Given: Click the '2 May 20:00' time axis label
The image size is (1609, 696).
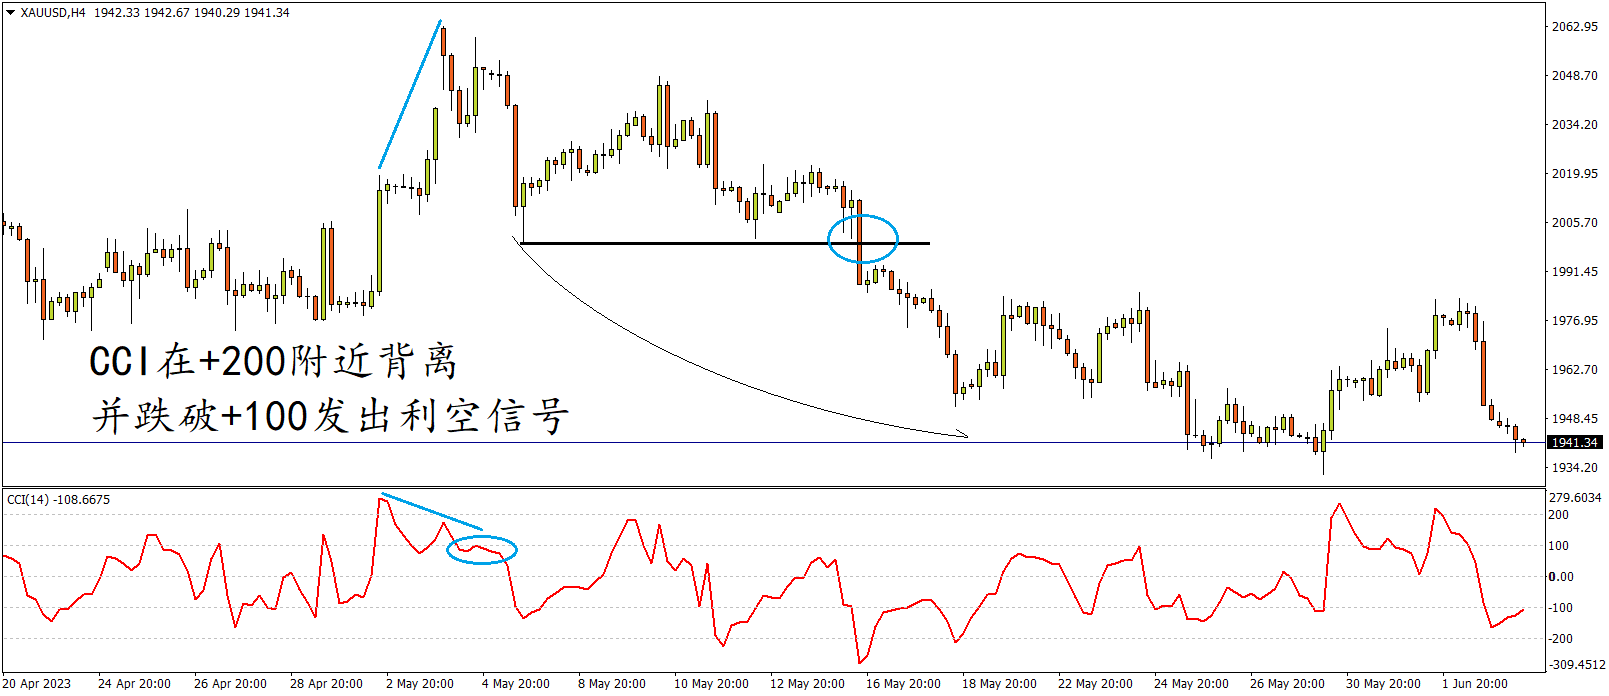Looking at the screenshot, I should [420, 684].
